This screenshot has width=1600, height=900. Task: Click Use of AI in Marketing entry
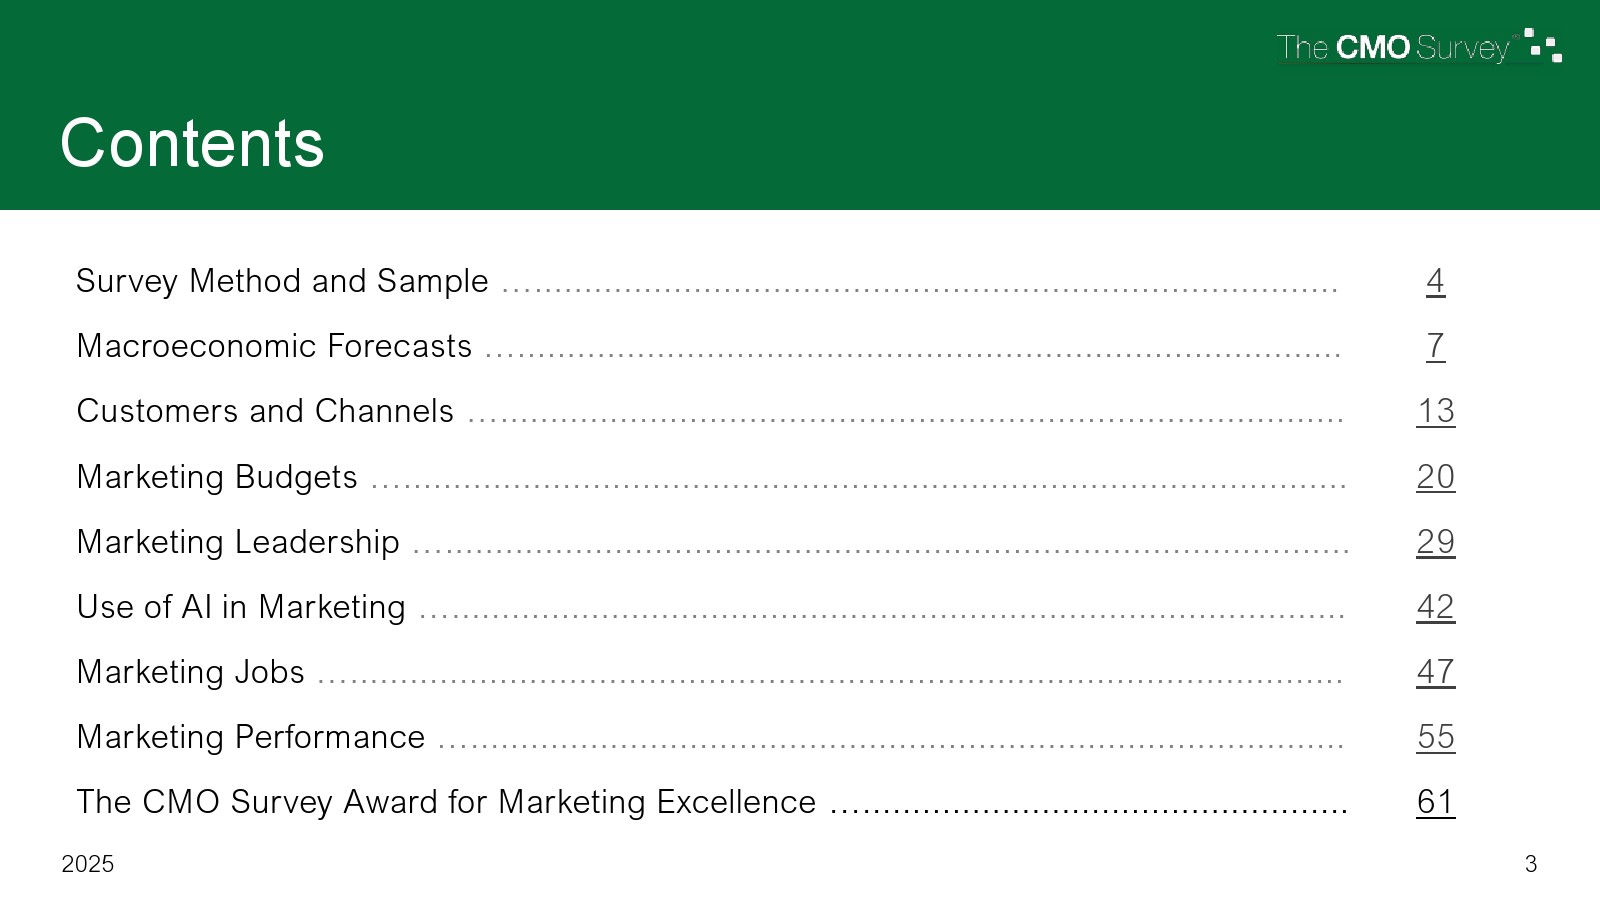(241, 607)
